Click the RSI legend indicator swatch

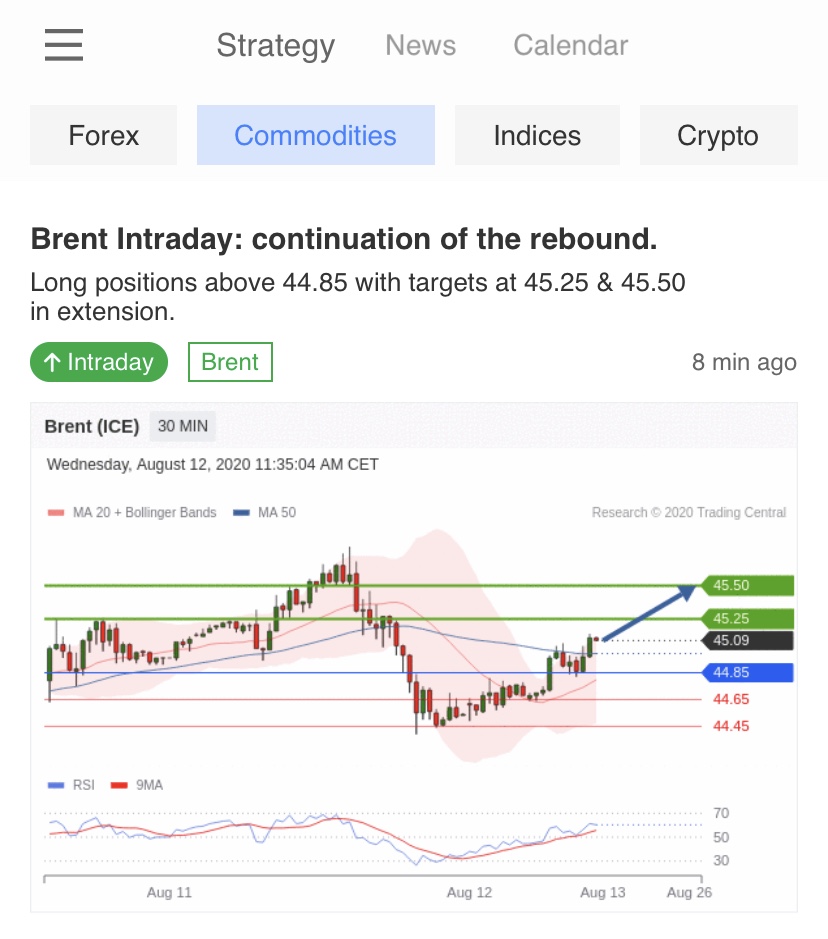click(x=56, y=786)
